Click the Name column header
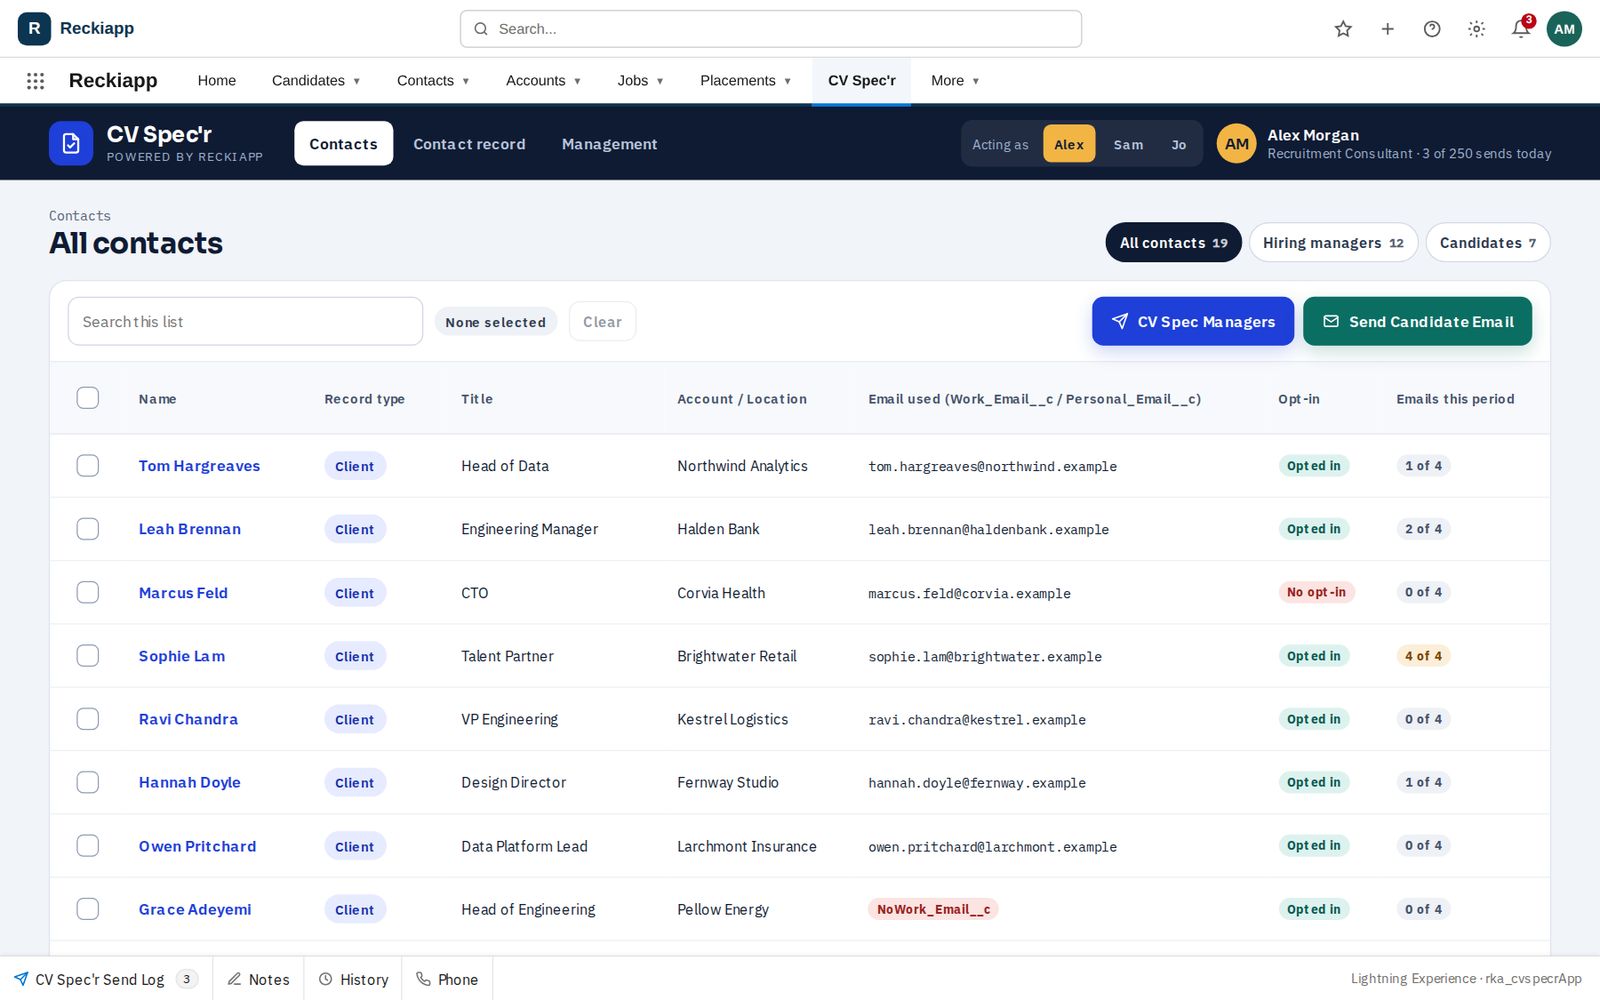The image size is (1600, 1000). pyautogui.click(x=157, y=399)
